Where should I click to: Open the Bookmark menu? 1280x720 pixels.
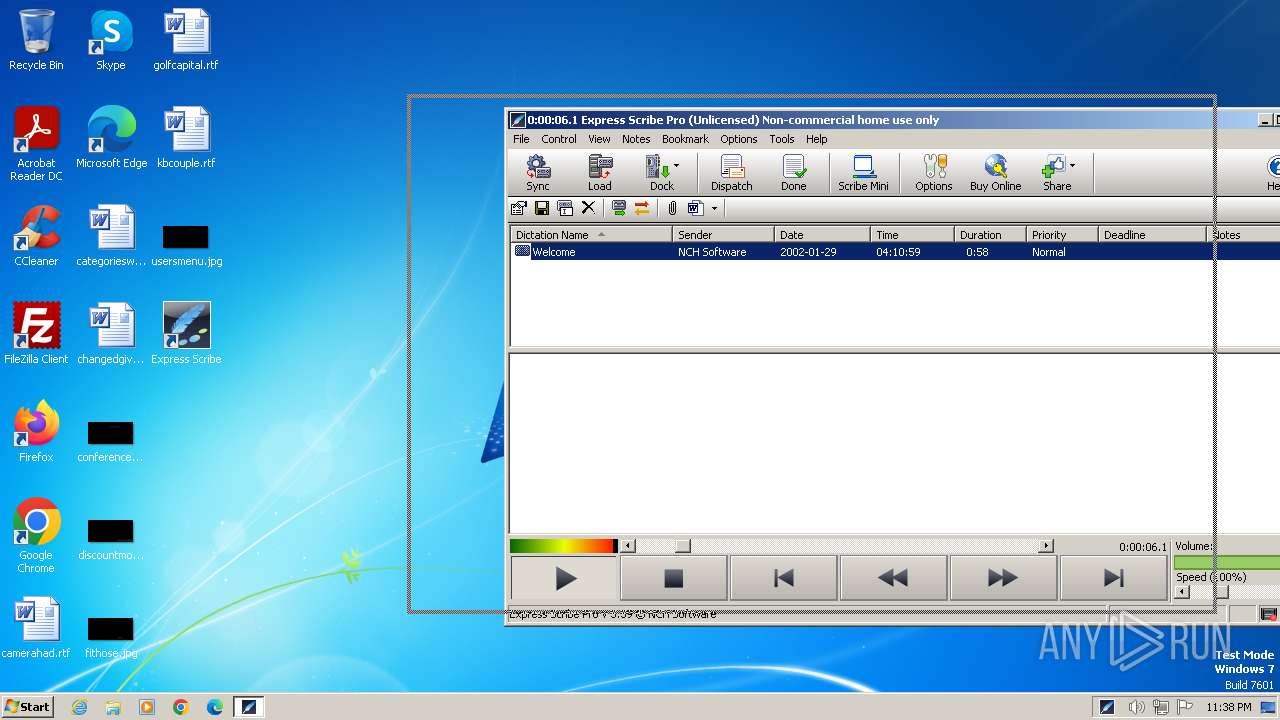(x=685, y=139)
